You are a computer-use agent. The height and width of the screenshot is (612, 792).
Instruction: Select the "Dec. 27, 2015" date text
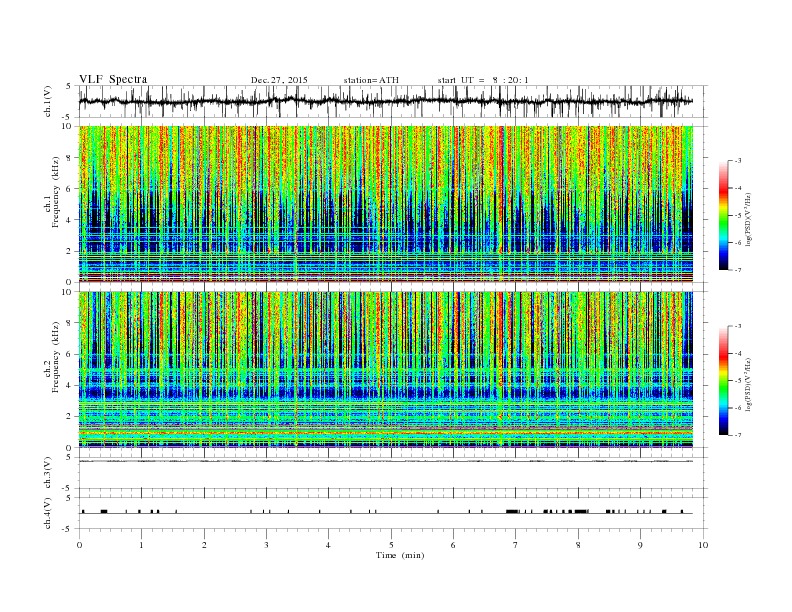pos(279,80)
